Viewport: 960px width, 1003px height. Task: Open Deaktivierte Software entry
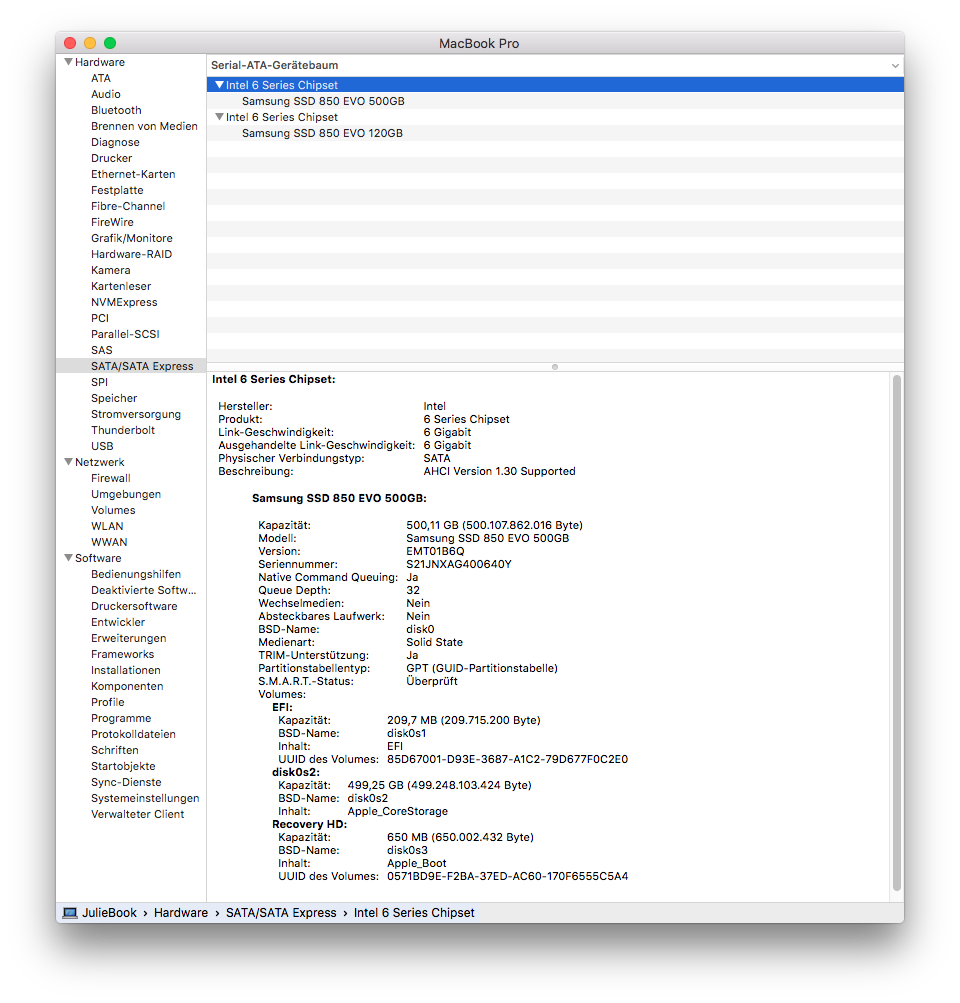click(143, 590)
